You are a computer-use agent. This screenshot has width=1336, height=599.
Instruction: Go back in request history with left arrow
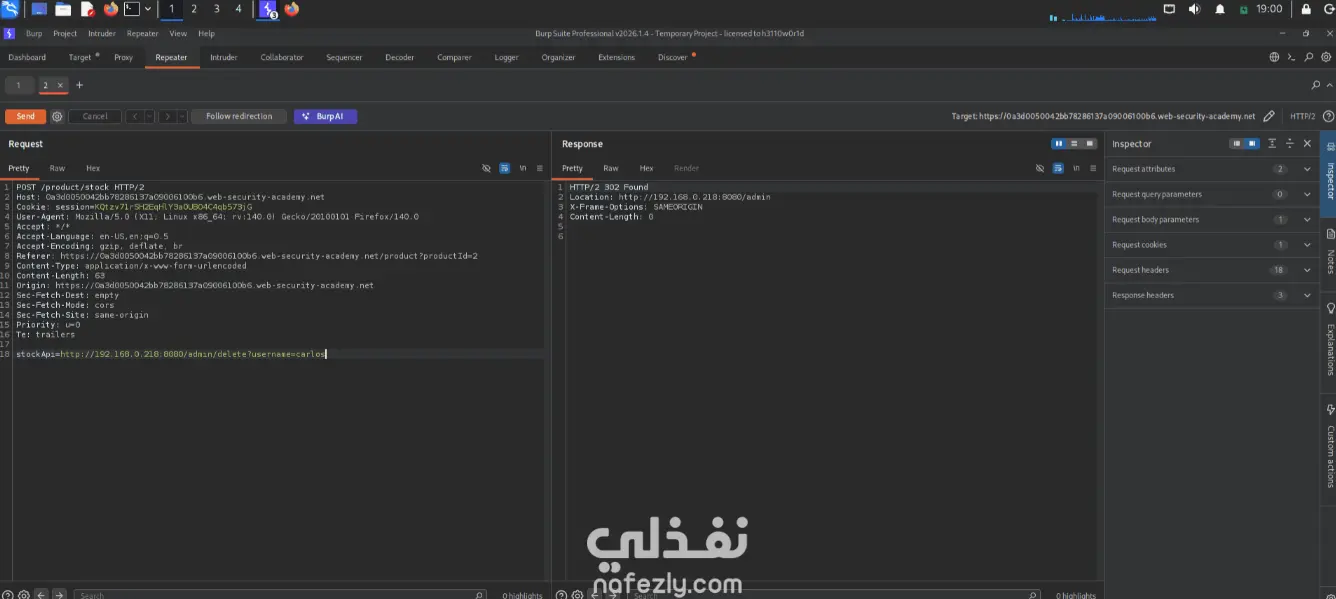pyautogui.click(x=134, y=116)
